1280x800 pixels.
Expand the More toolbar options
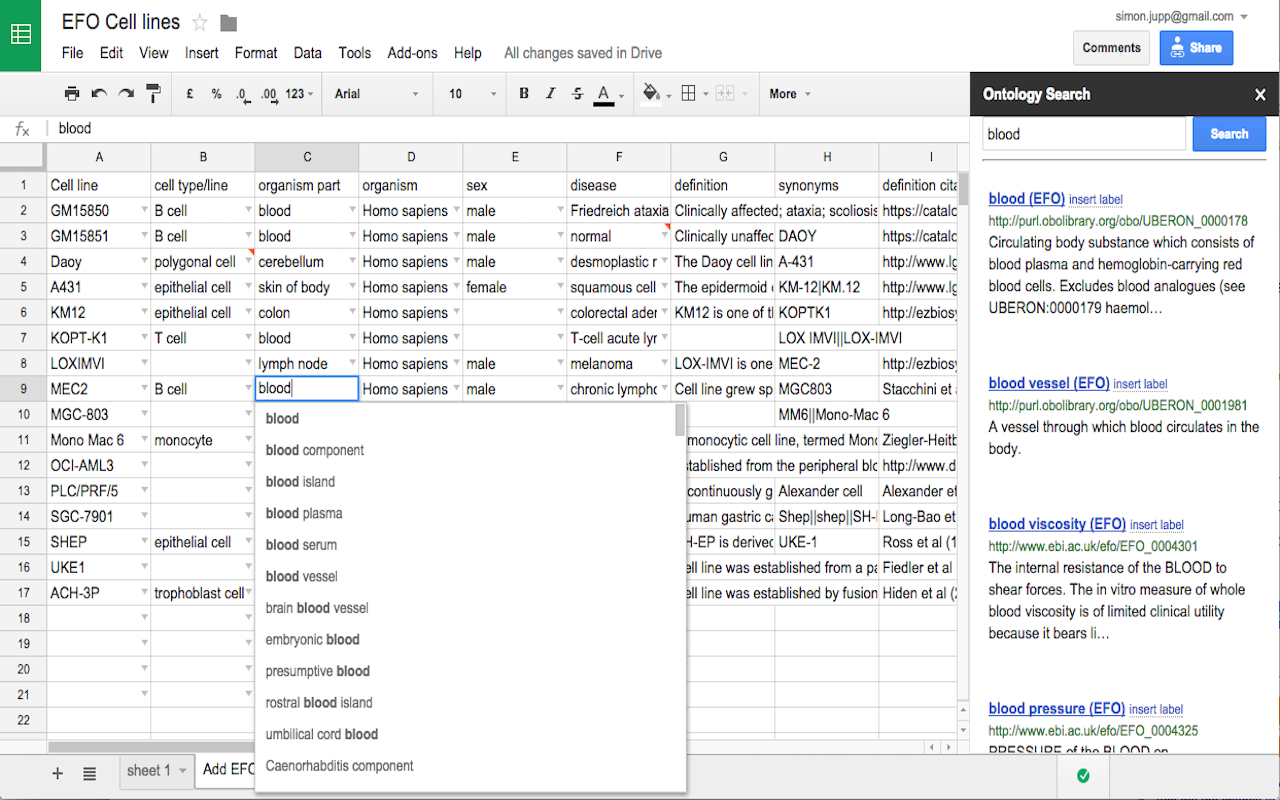click(x=789, y=94)
